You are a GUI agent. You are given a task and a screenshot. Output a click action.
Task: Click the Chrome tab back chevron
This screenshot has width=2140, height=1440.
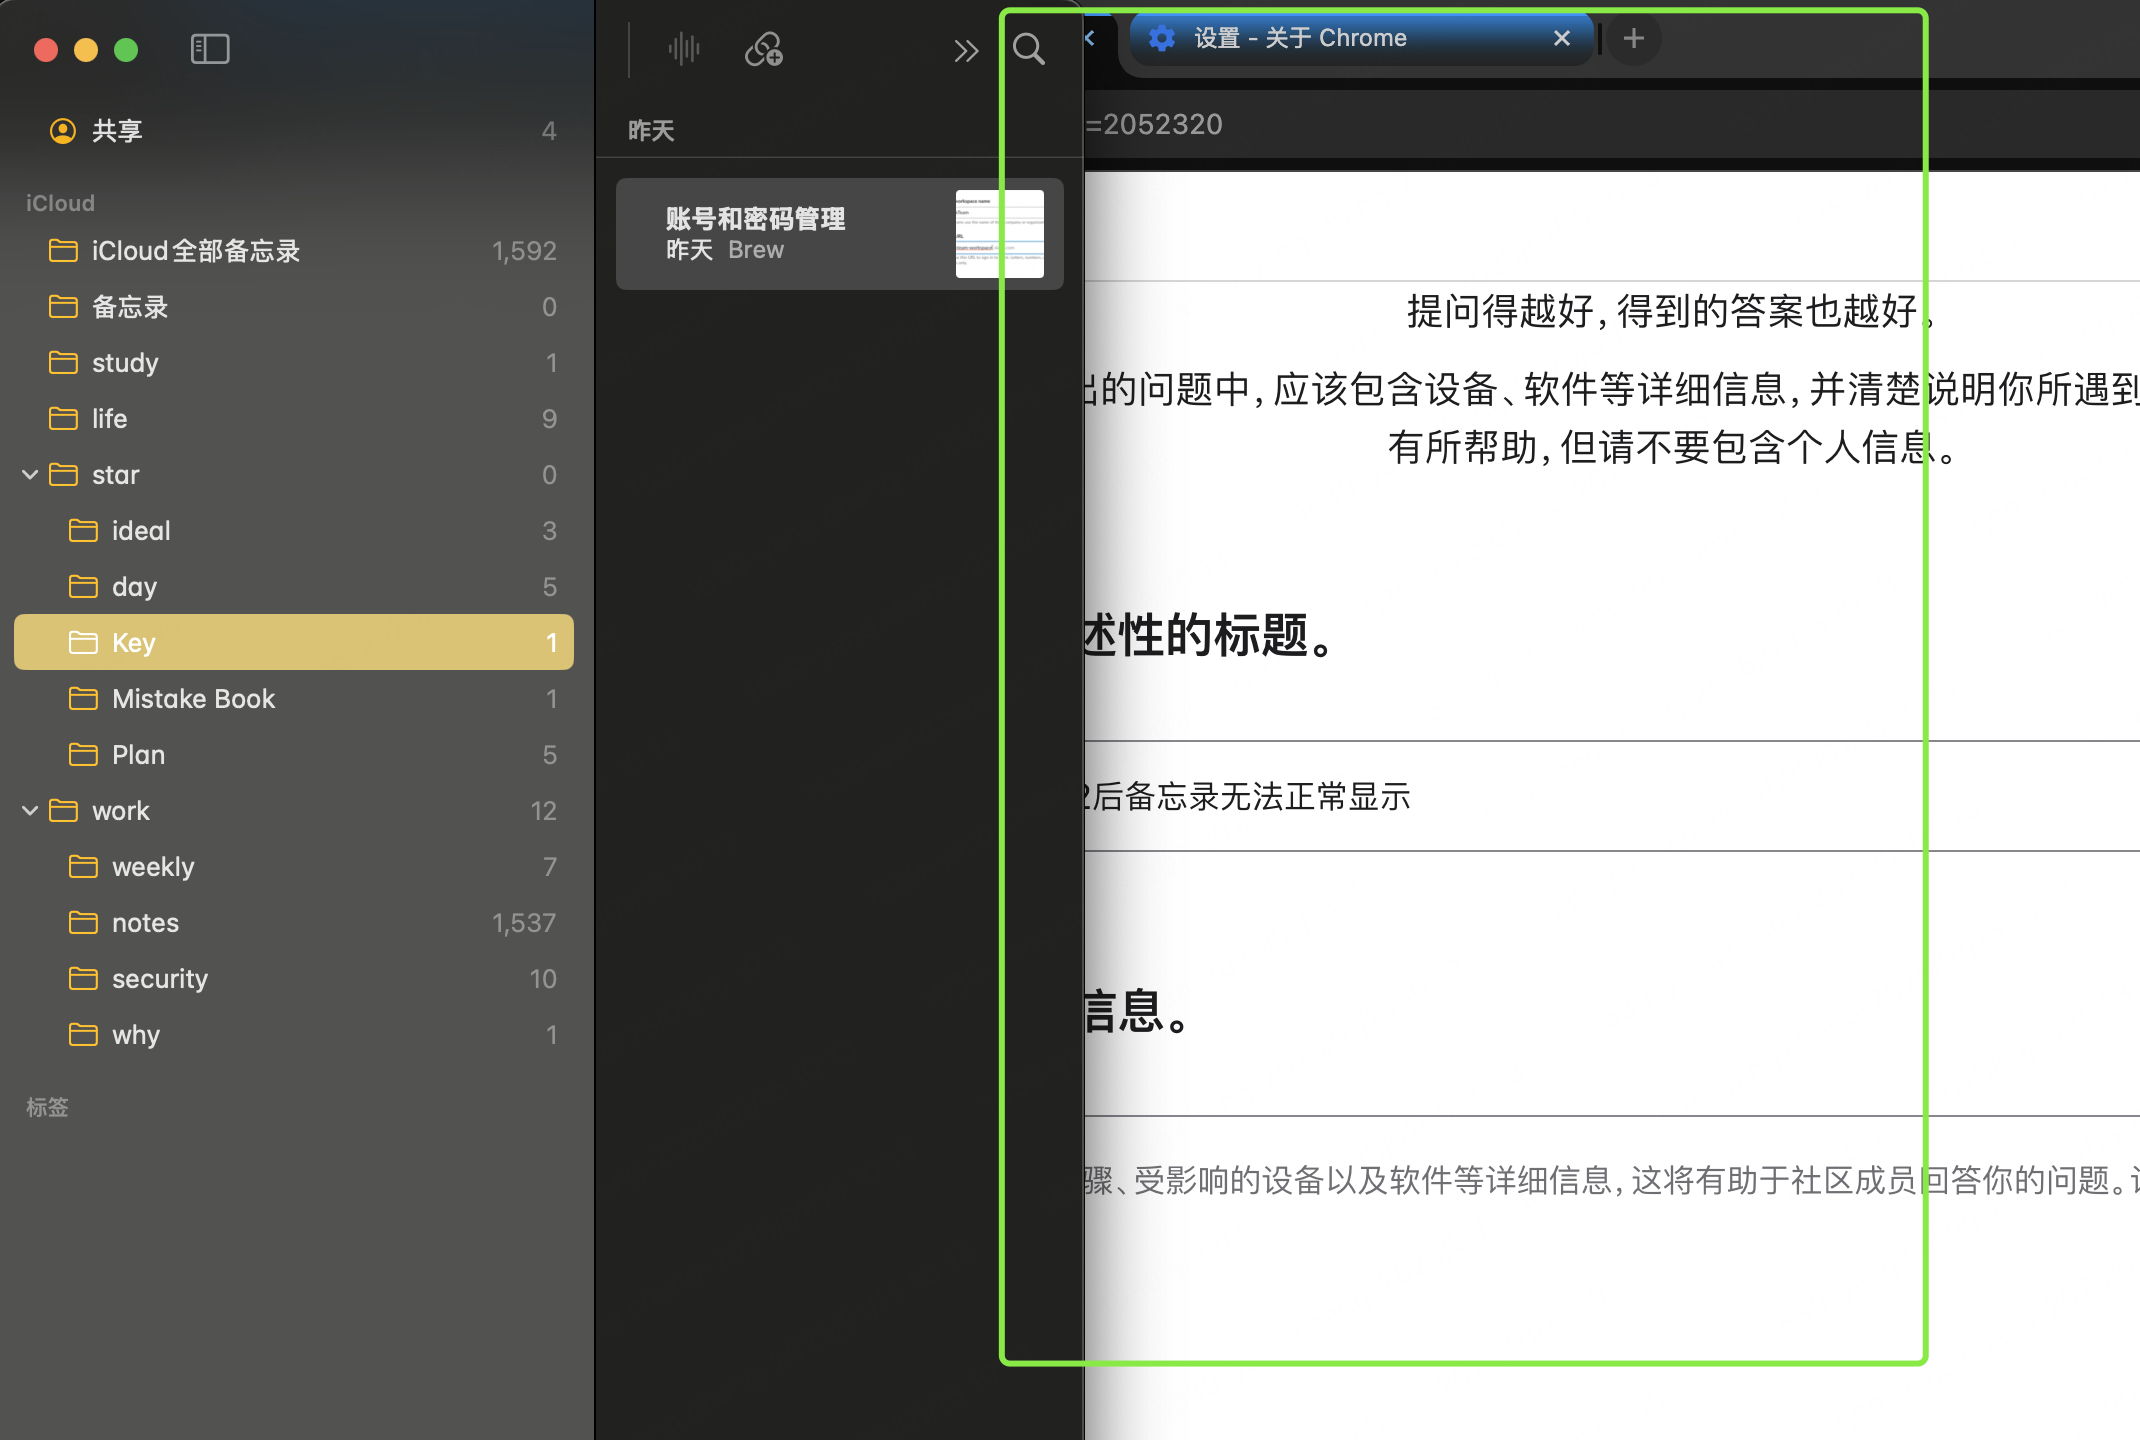1091,39
